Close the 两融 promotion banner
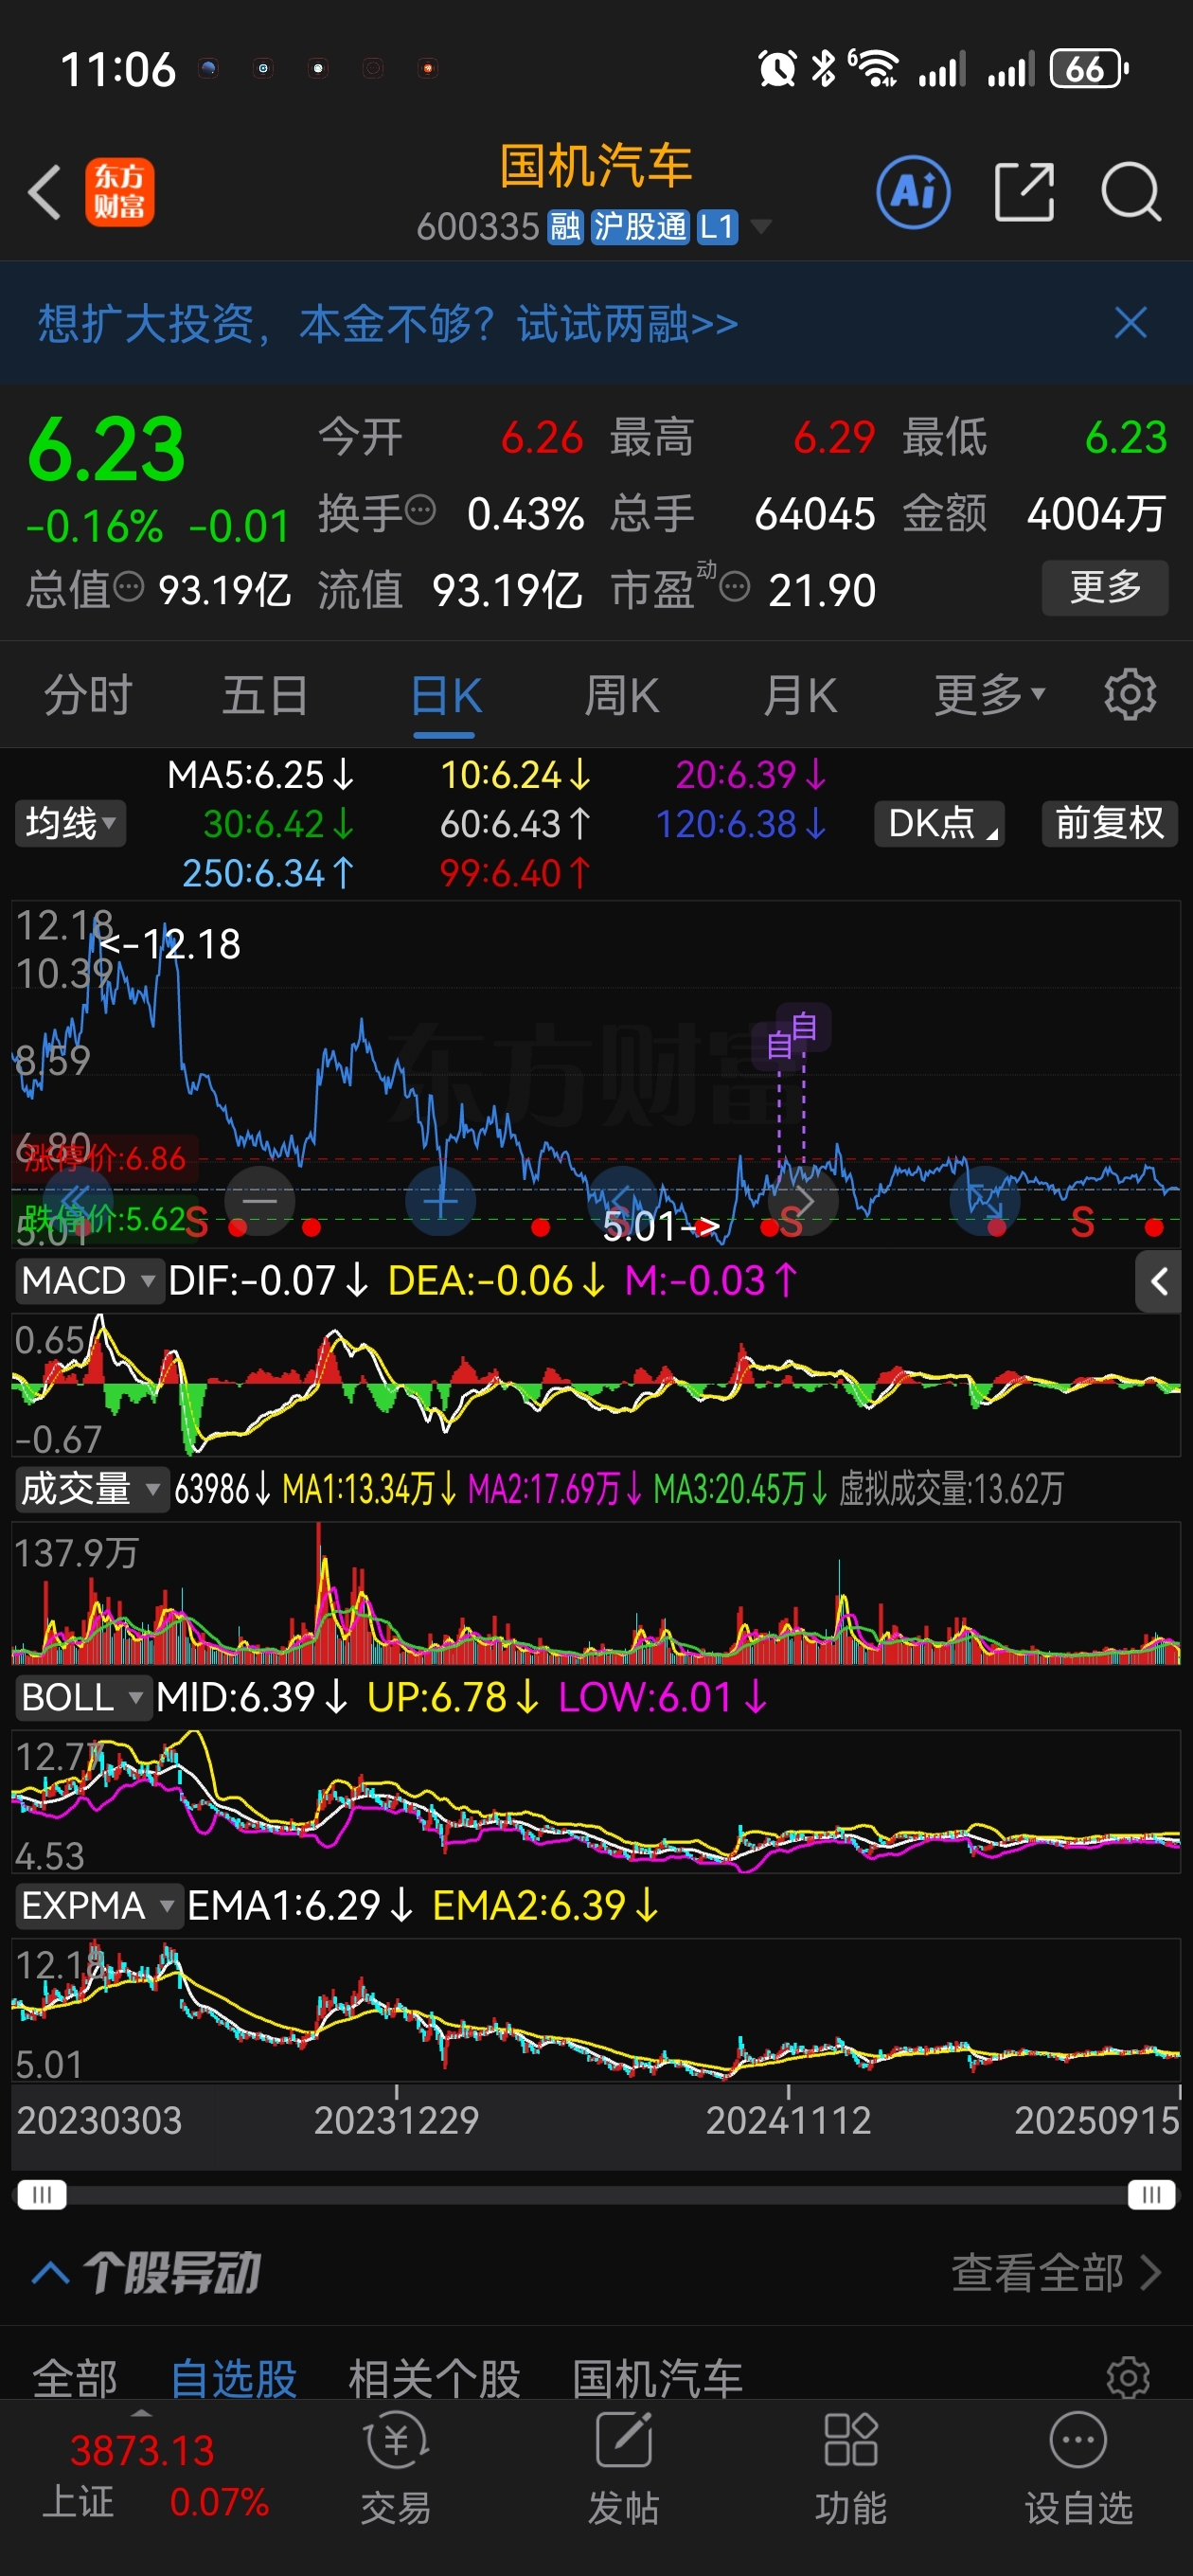Screen dimensions: 1193x2576 pyautogui.click(x=1130, y=323)
